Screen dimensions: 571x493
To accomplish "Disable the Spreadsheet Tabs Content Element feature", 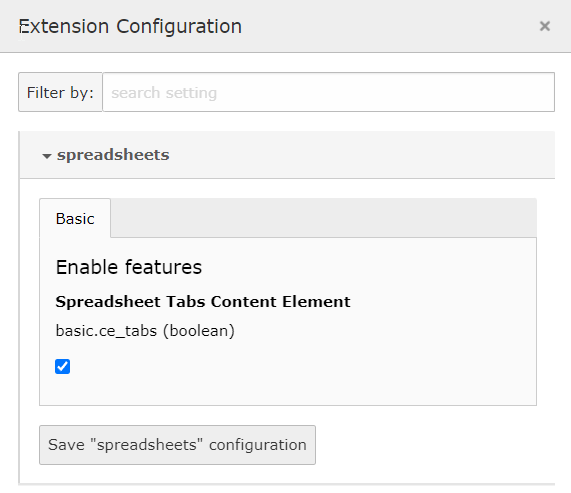I will click(x=63, y=366).
